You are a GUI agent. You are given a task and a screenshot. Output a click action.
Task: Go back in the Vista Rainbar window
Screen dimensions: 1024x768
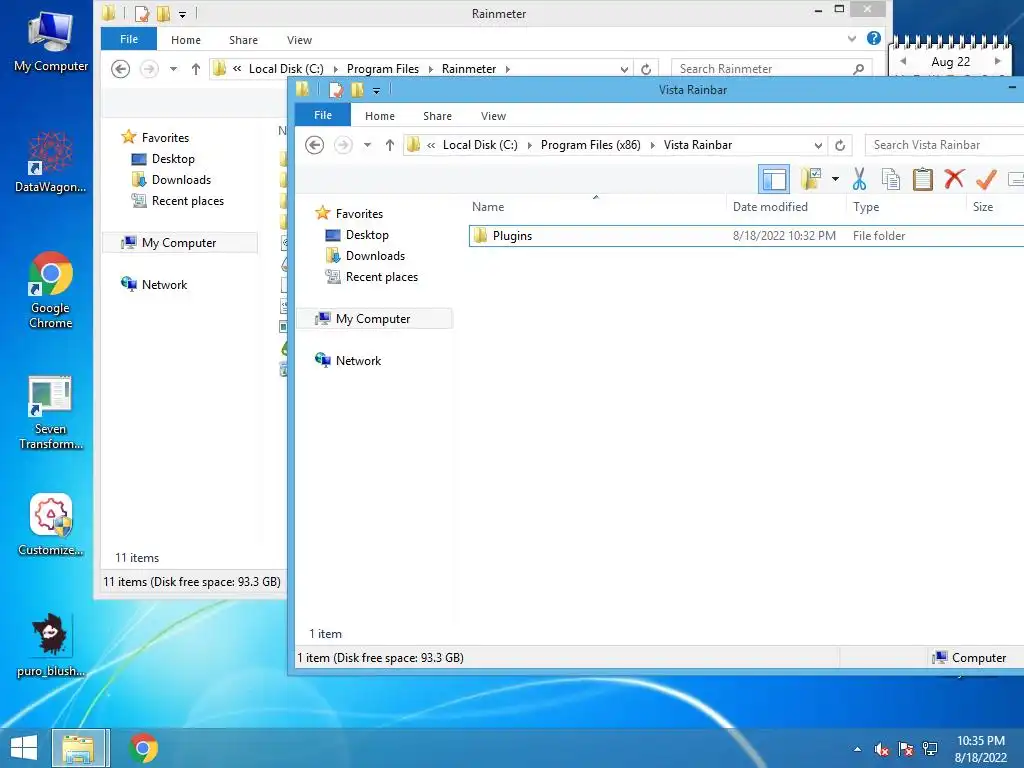315,145
